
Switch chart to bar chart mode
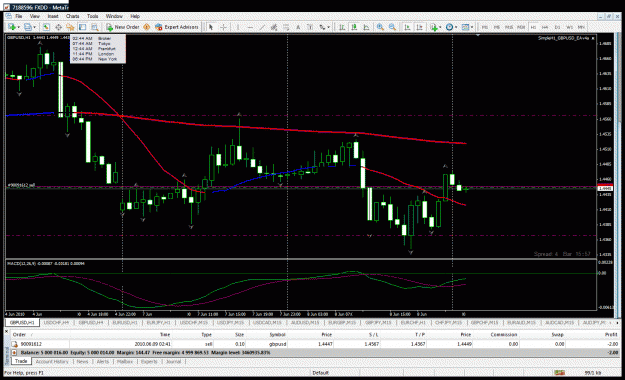pyautogui.click(x=342, y=27)
